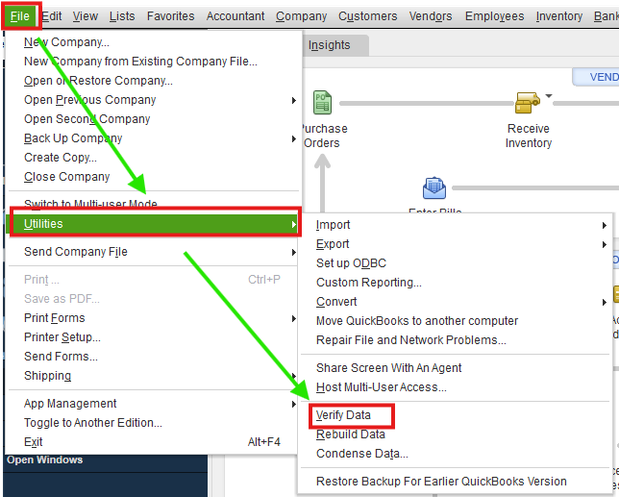Choose New Company... from File menu
Image resolution: width=619 pixels, height=497 pixels.
click(153, 42)
